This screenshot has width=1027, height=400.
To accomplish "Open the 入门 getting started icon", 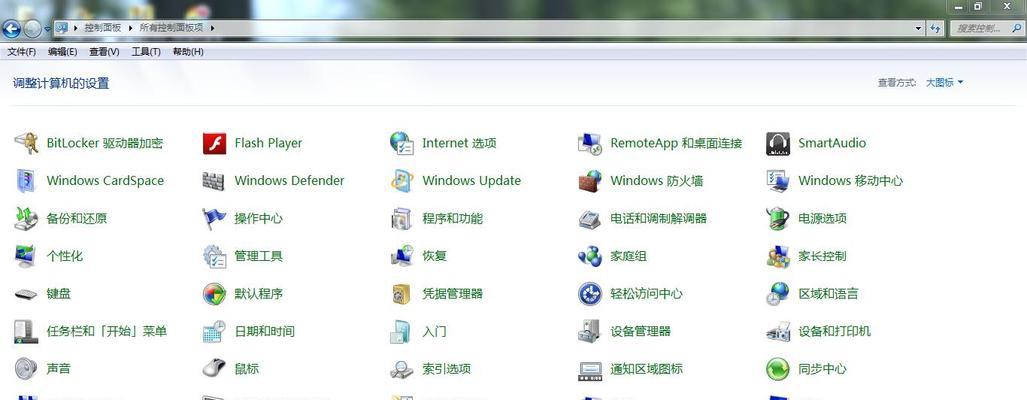I will 402,331.
